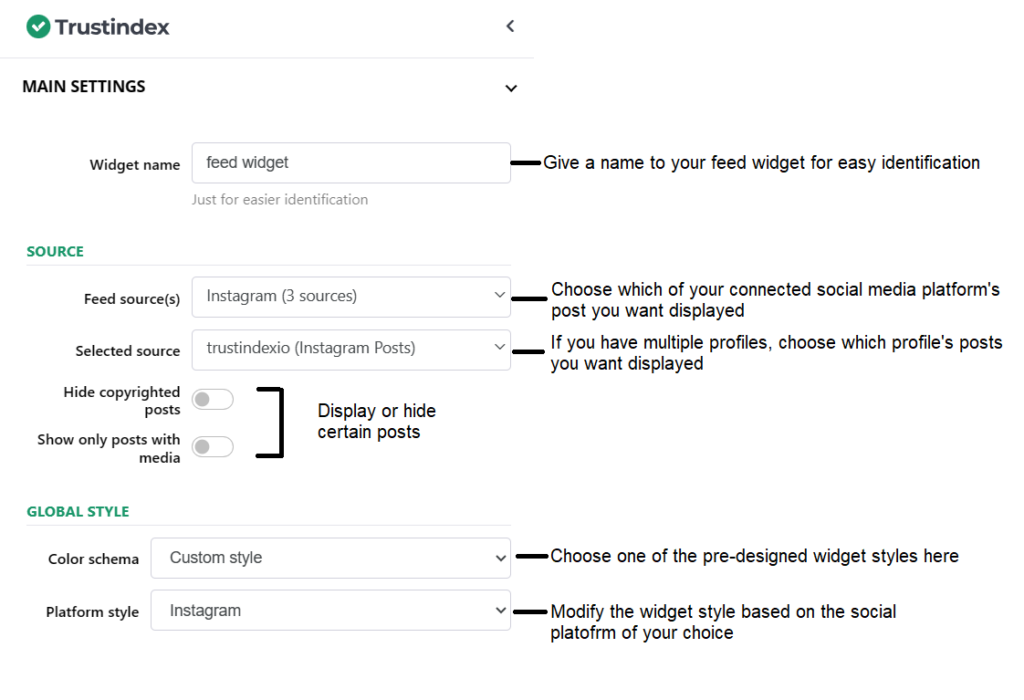Open the Platform style dropdown
The height and width of the screenshot is (700, 1024).
pos(330,611)
